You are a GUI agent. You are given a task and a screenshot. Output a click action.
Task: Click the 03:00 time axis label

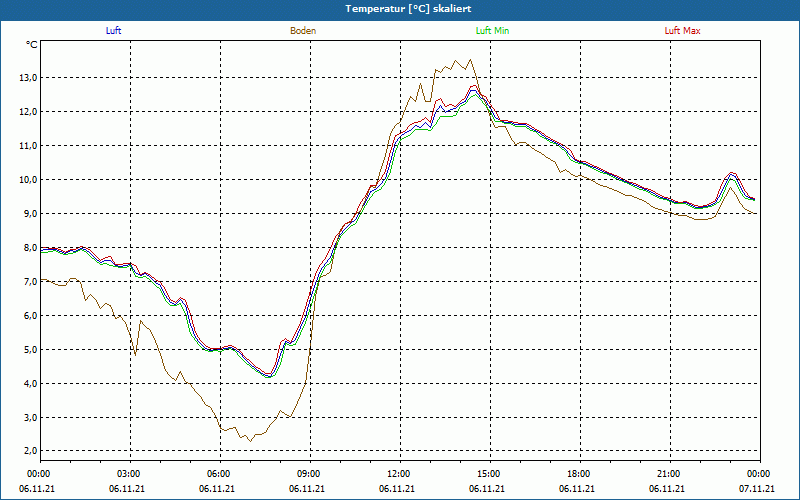pyautogui.click(x=131, y=474)
